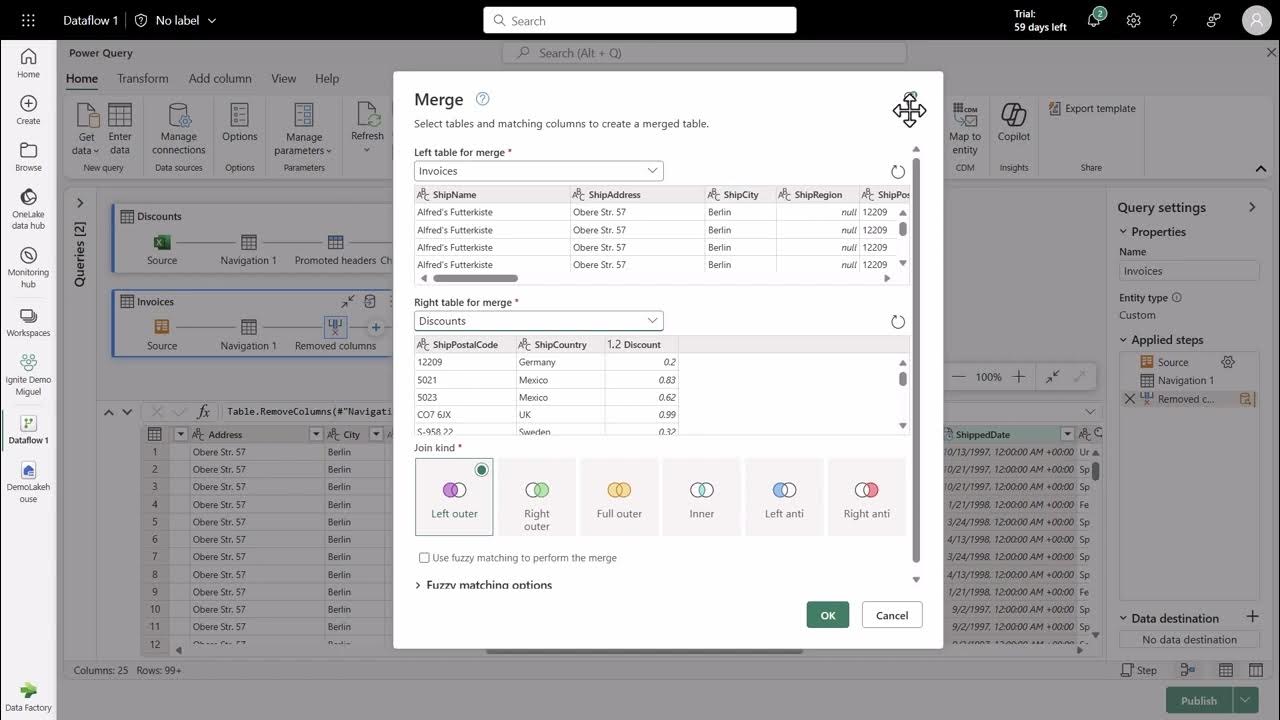The image size is (1280, 720).
Task: Collapse the Queries pane chevron
Action: click(80, 203)
